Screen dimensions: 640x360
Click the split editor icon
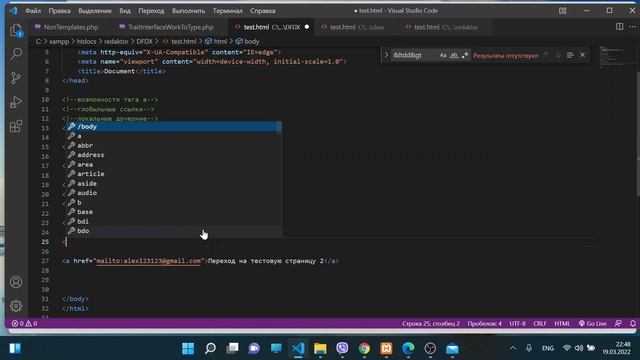click(619, 27)
